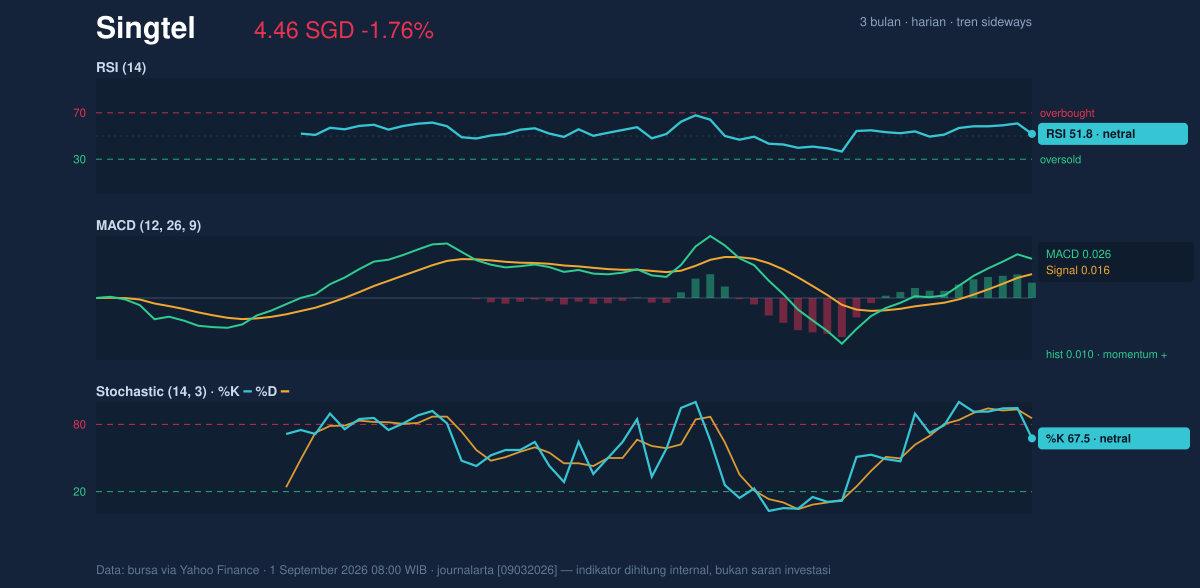Click the MACD (12, 26, 9) heading

point(148,226)
